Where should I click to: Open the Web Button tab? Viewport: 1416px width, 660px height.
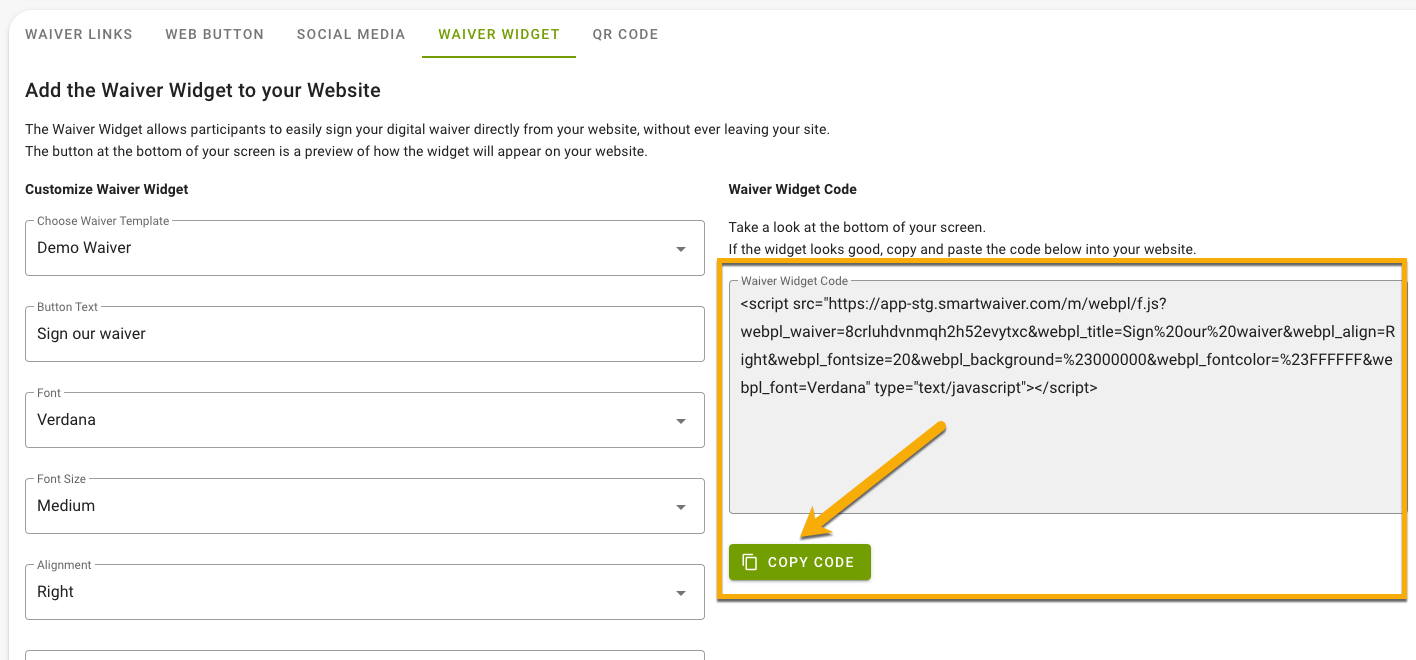[x=215, y=34]
